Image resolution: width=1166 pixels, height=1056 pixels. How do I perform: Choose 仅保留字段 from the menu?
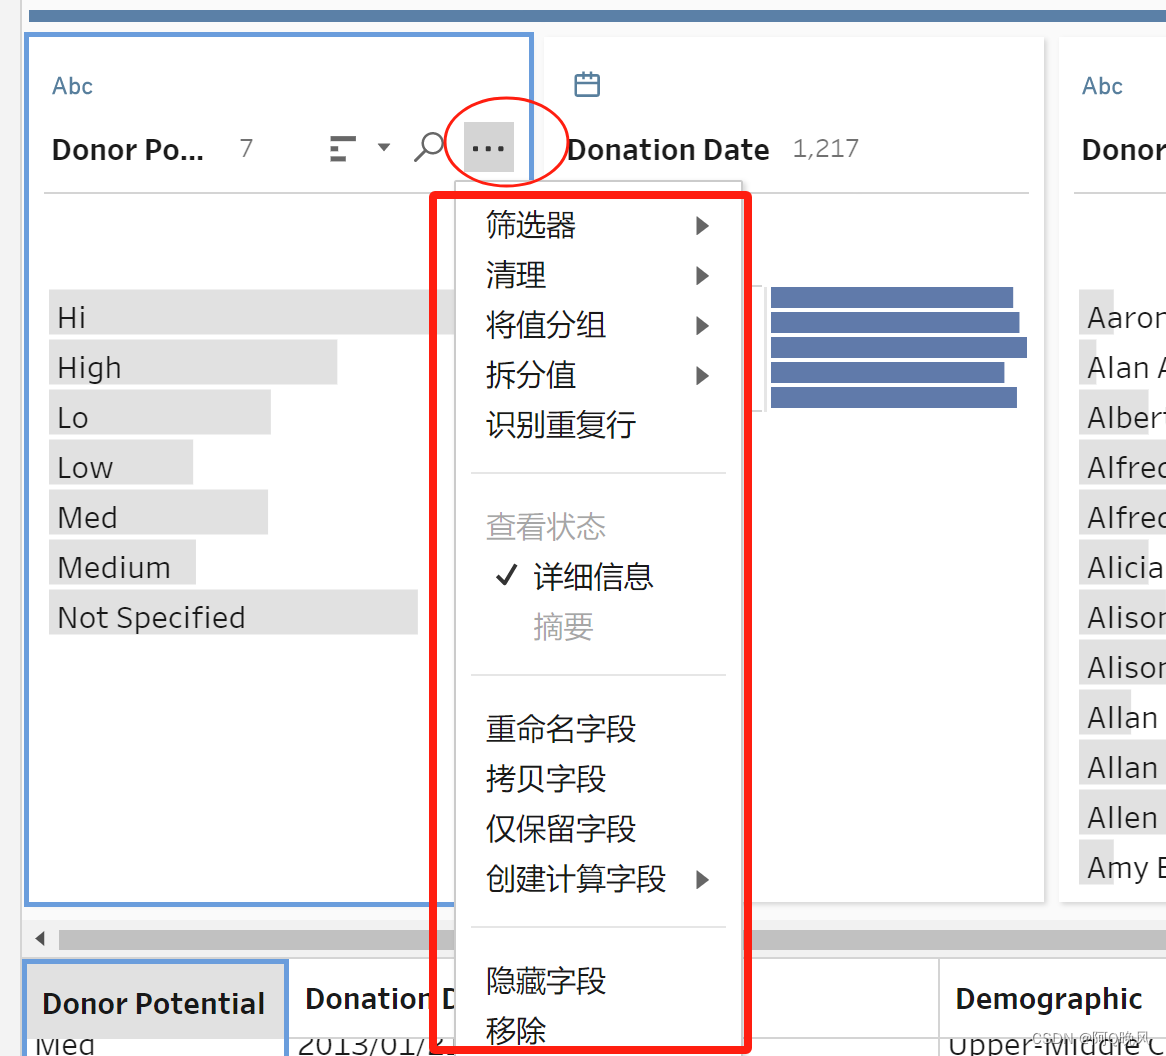pos(561,829)
